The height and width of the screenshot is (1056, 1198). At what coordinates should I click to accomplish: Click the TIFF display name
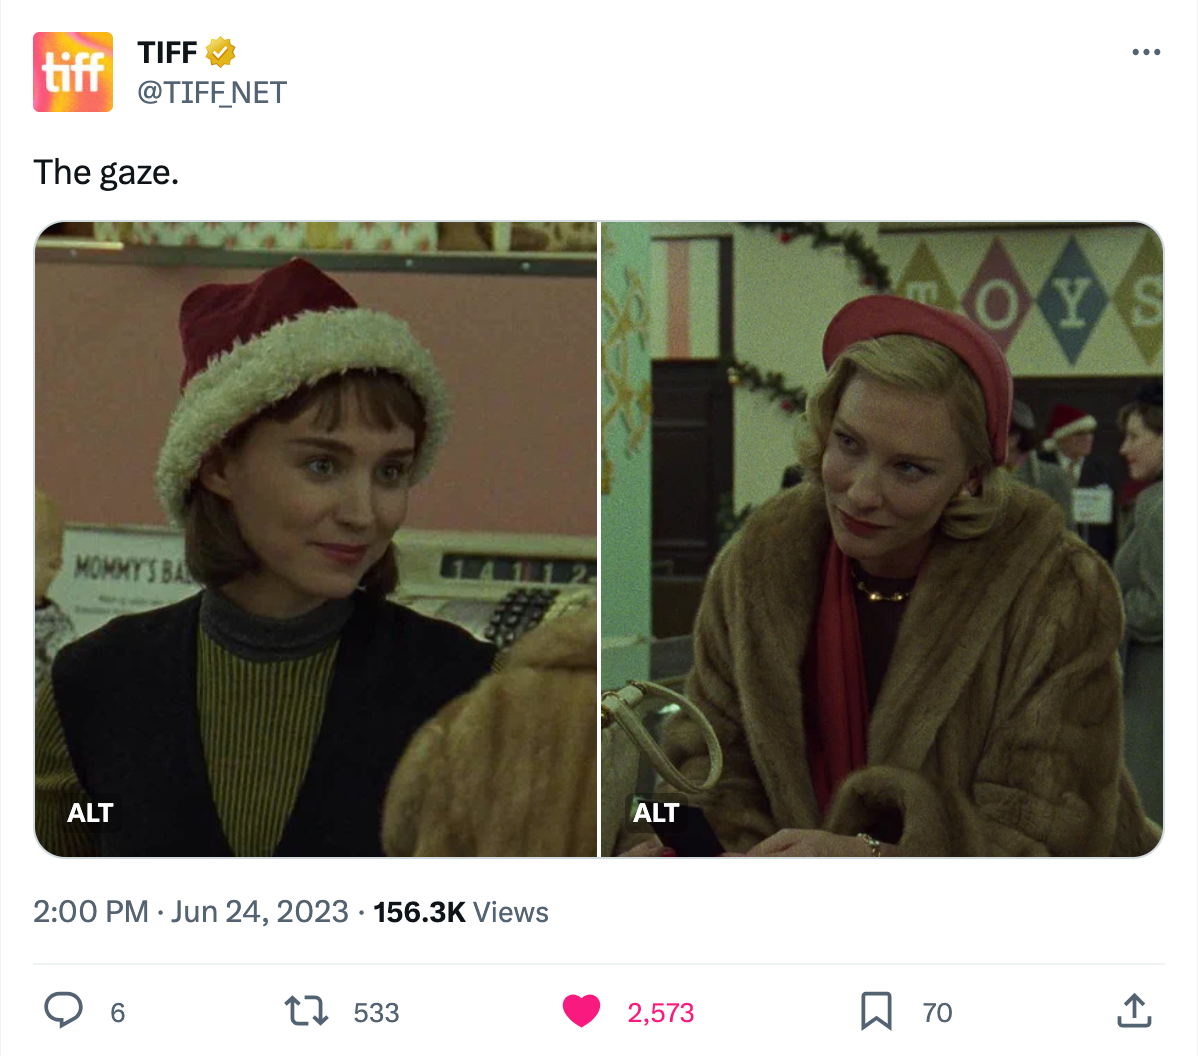[x=167, y=53]
